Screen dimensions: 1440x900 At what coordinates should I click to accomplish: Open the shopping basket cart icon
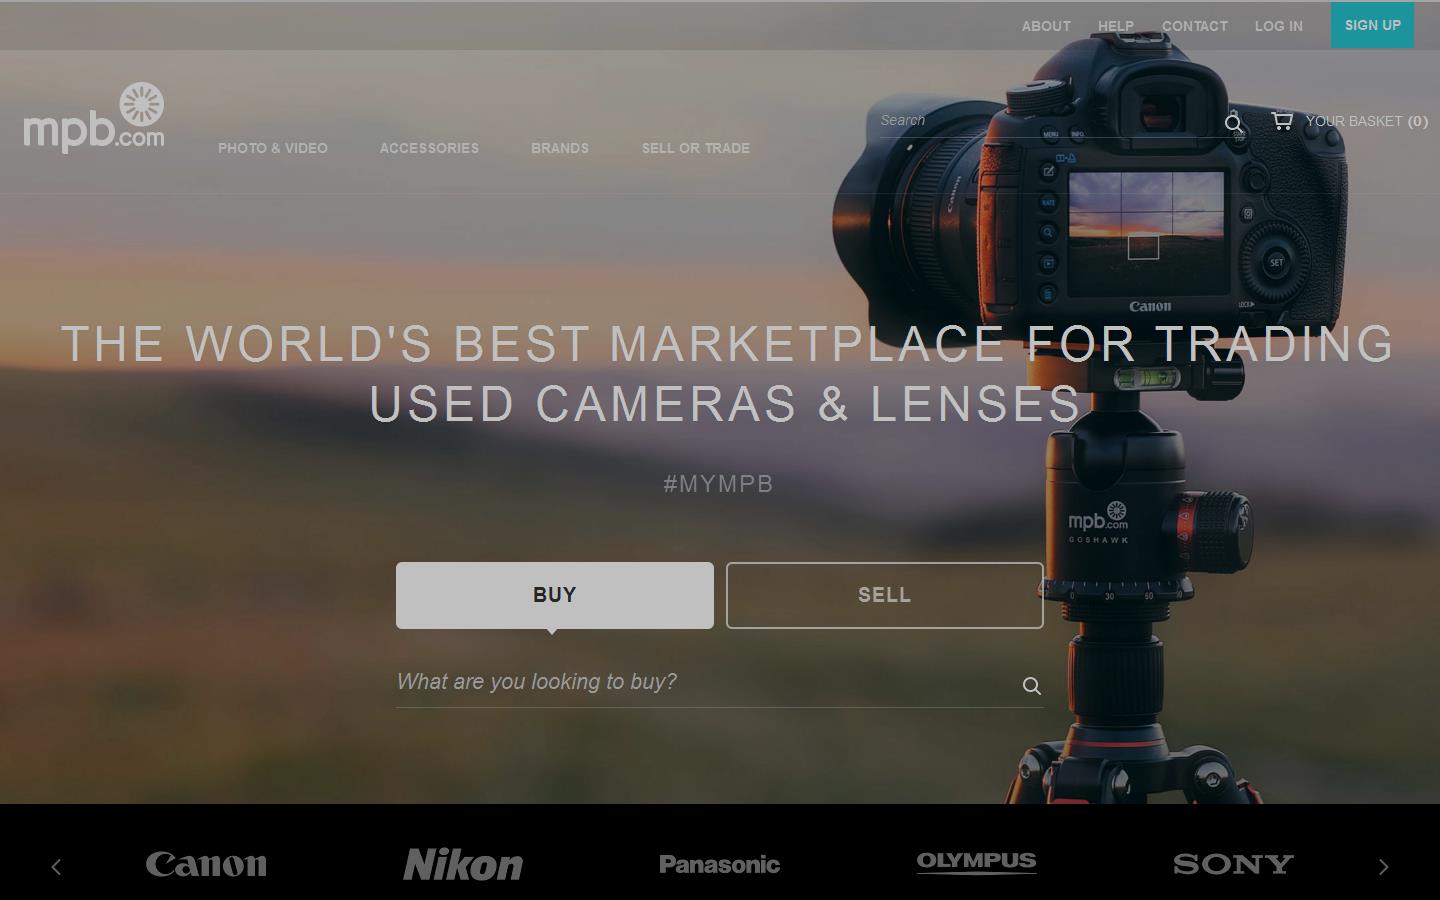[1281, 121]
